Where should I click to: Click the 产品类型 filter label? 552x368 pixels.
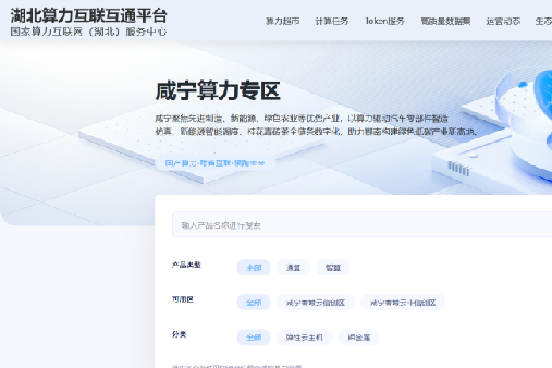(186, 264)
